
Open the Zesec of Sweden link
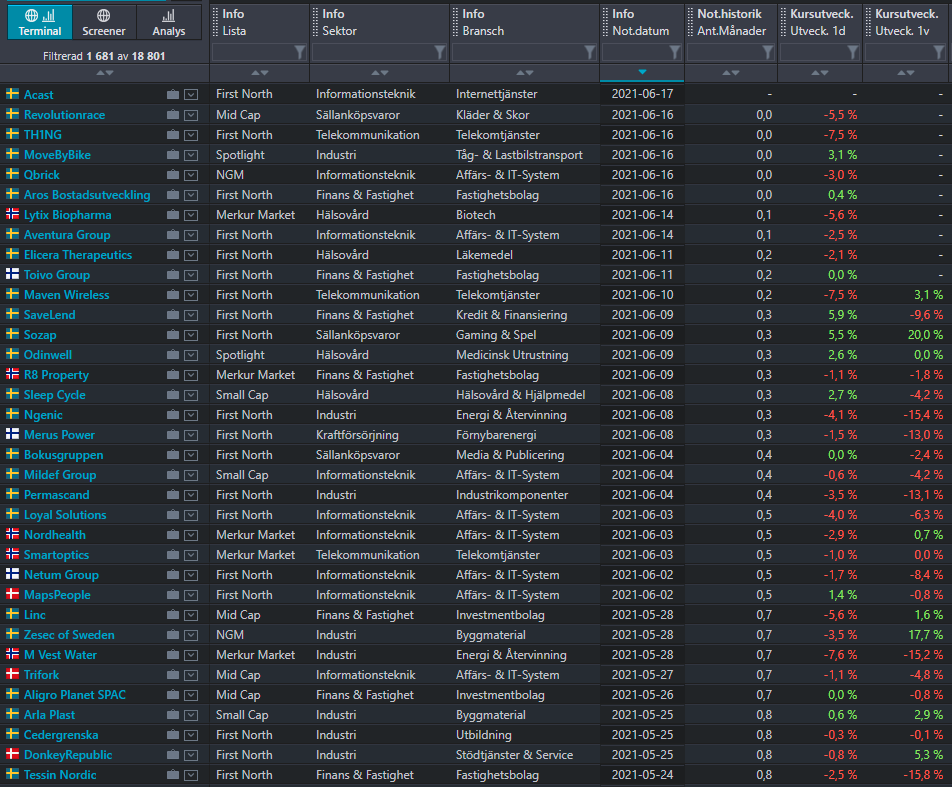[69, 635]
